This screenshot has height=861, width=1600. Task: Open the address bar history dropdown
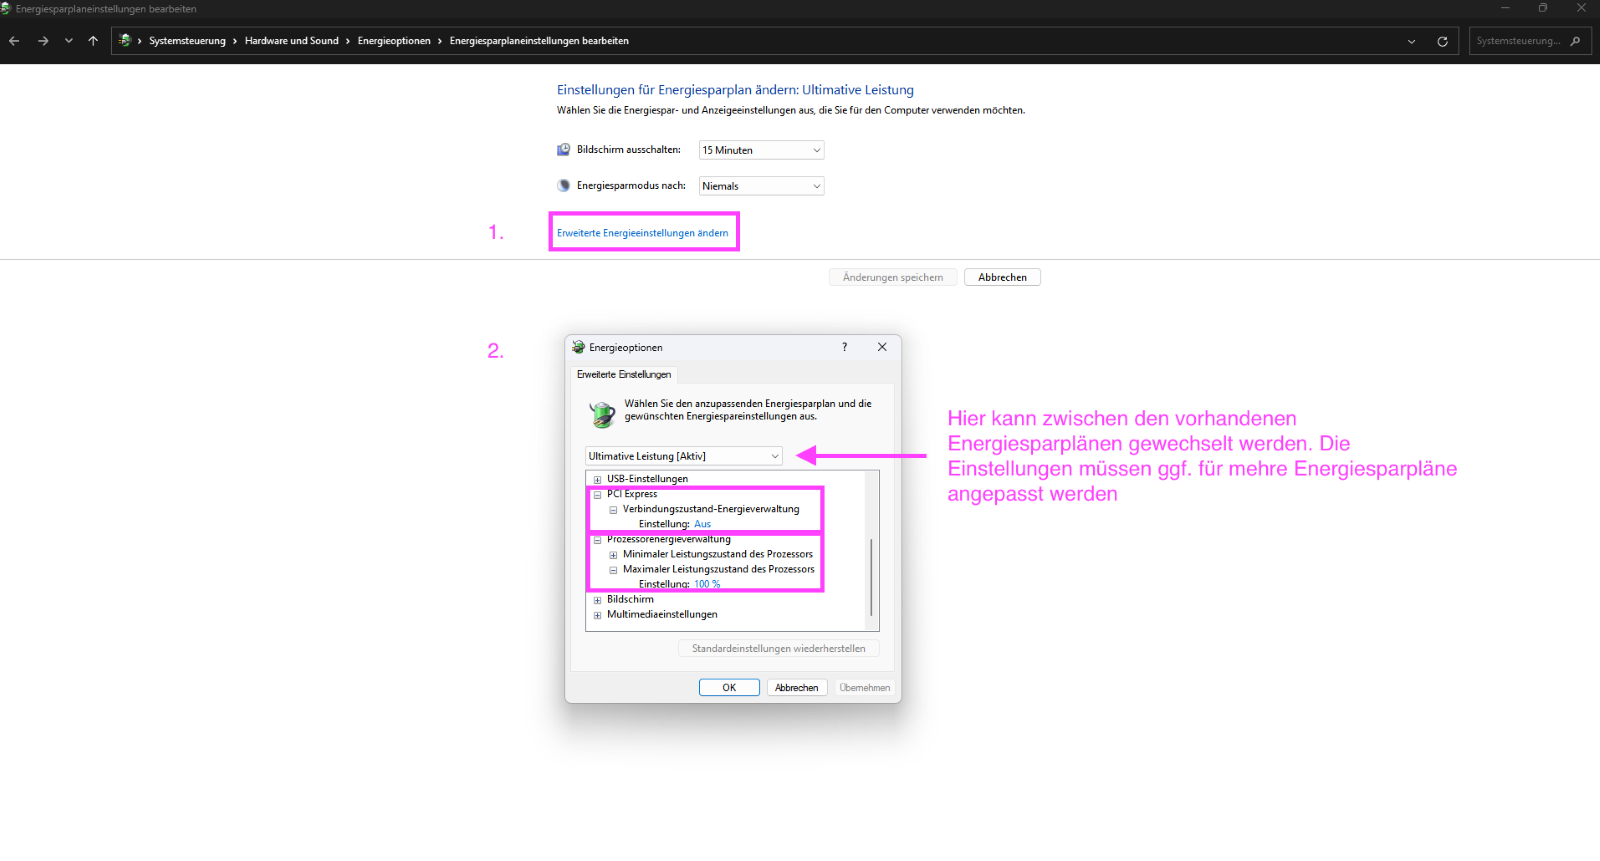coord(1411,41)
